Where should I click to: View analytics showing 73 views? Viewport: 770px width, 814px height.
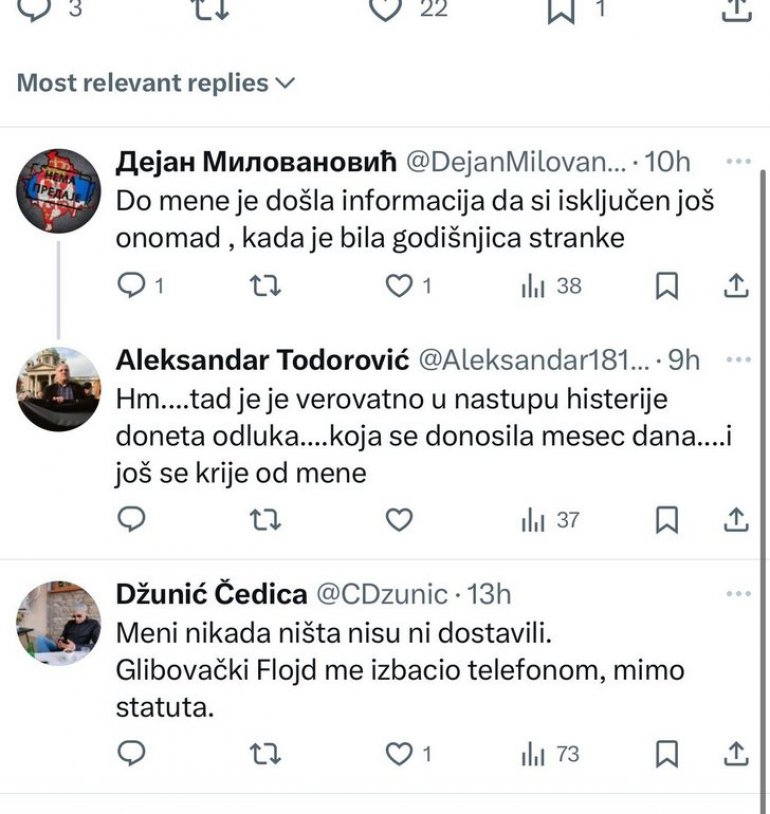[x=550, y=753]
